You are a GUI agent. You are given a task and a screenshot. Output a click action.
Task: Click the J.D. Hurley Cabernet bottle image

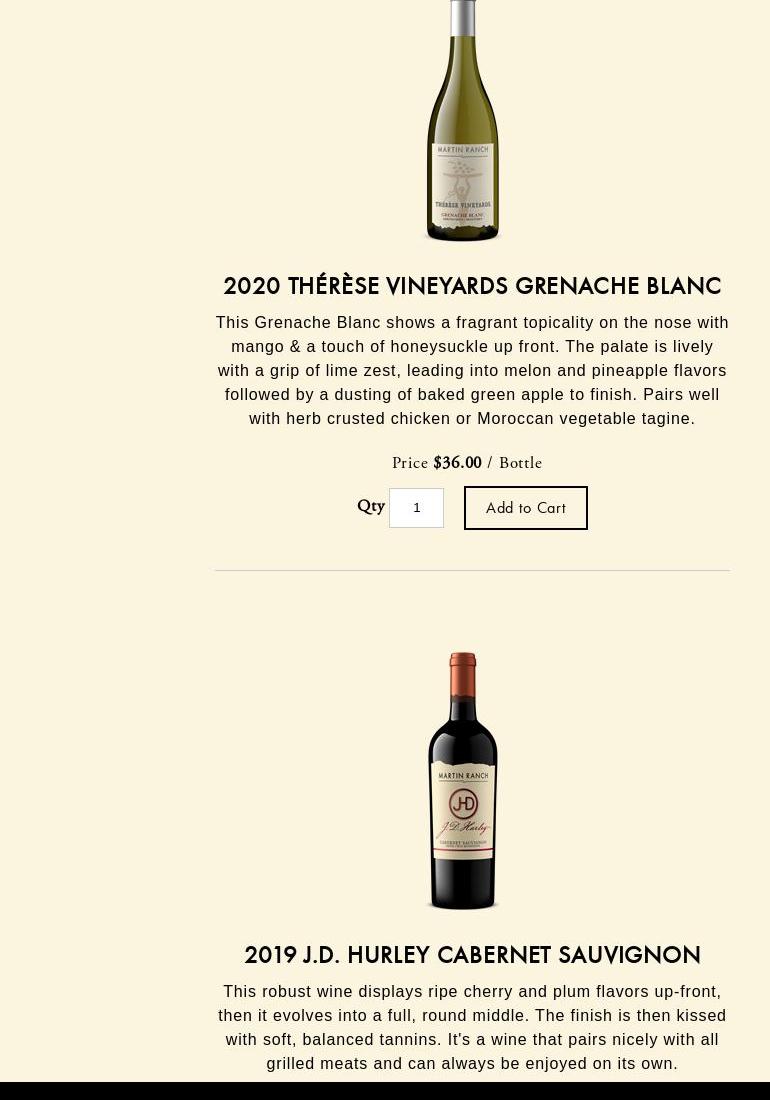pos(462,780)
